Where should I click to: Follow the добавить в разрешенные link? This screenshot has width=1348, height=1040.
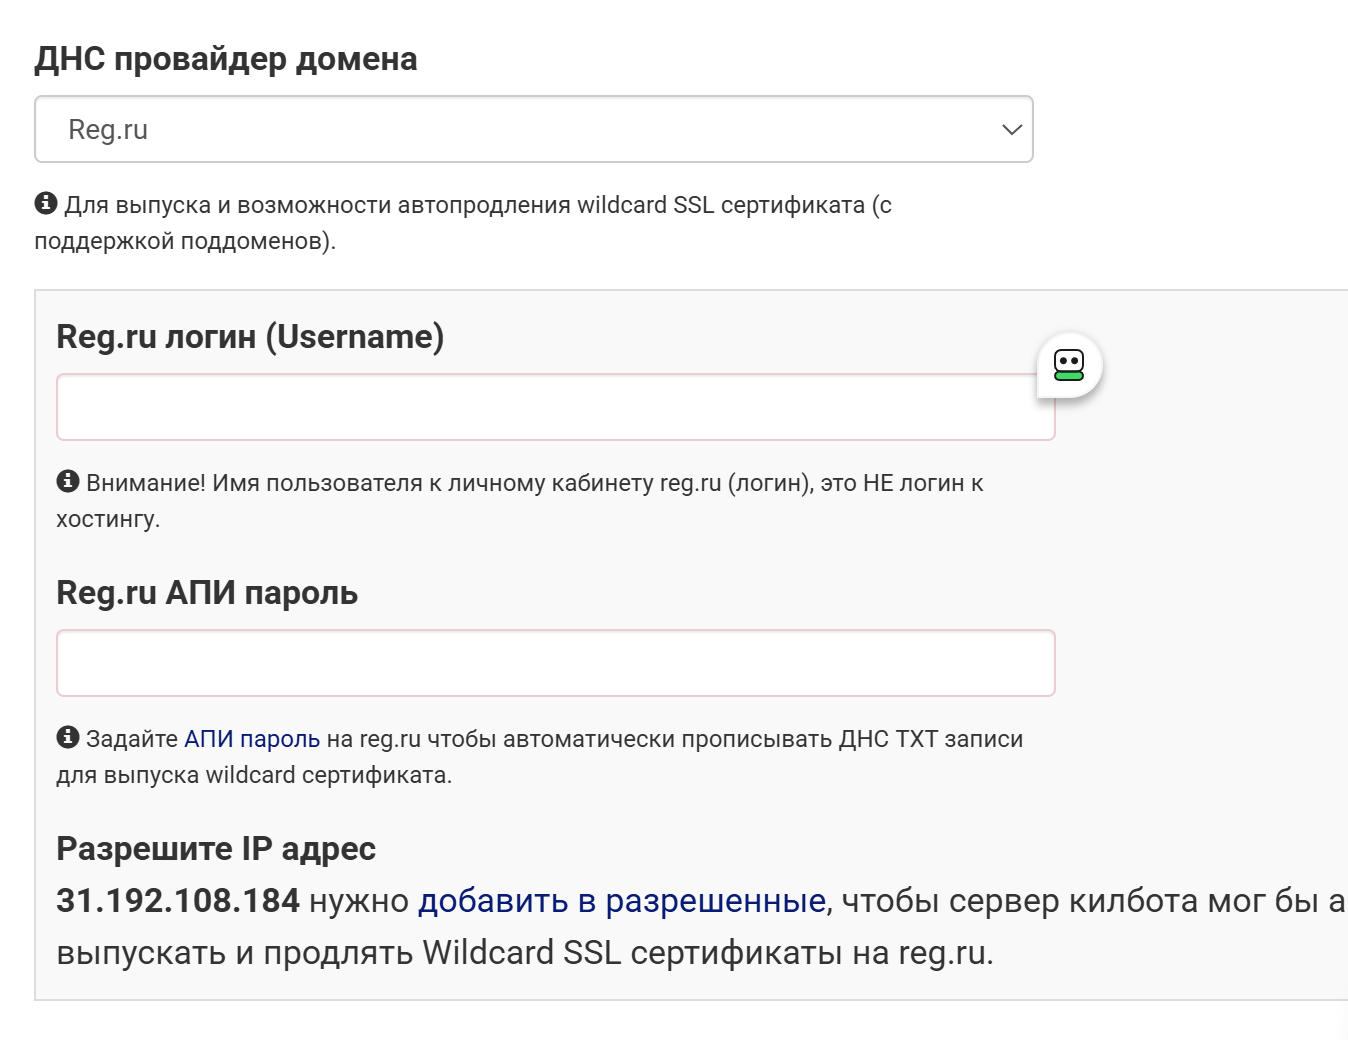pos(622,901)
